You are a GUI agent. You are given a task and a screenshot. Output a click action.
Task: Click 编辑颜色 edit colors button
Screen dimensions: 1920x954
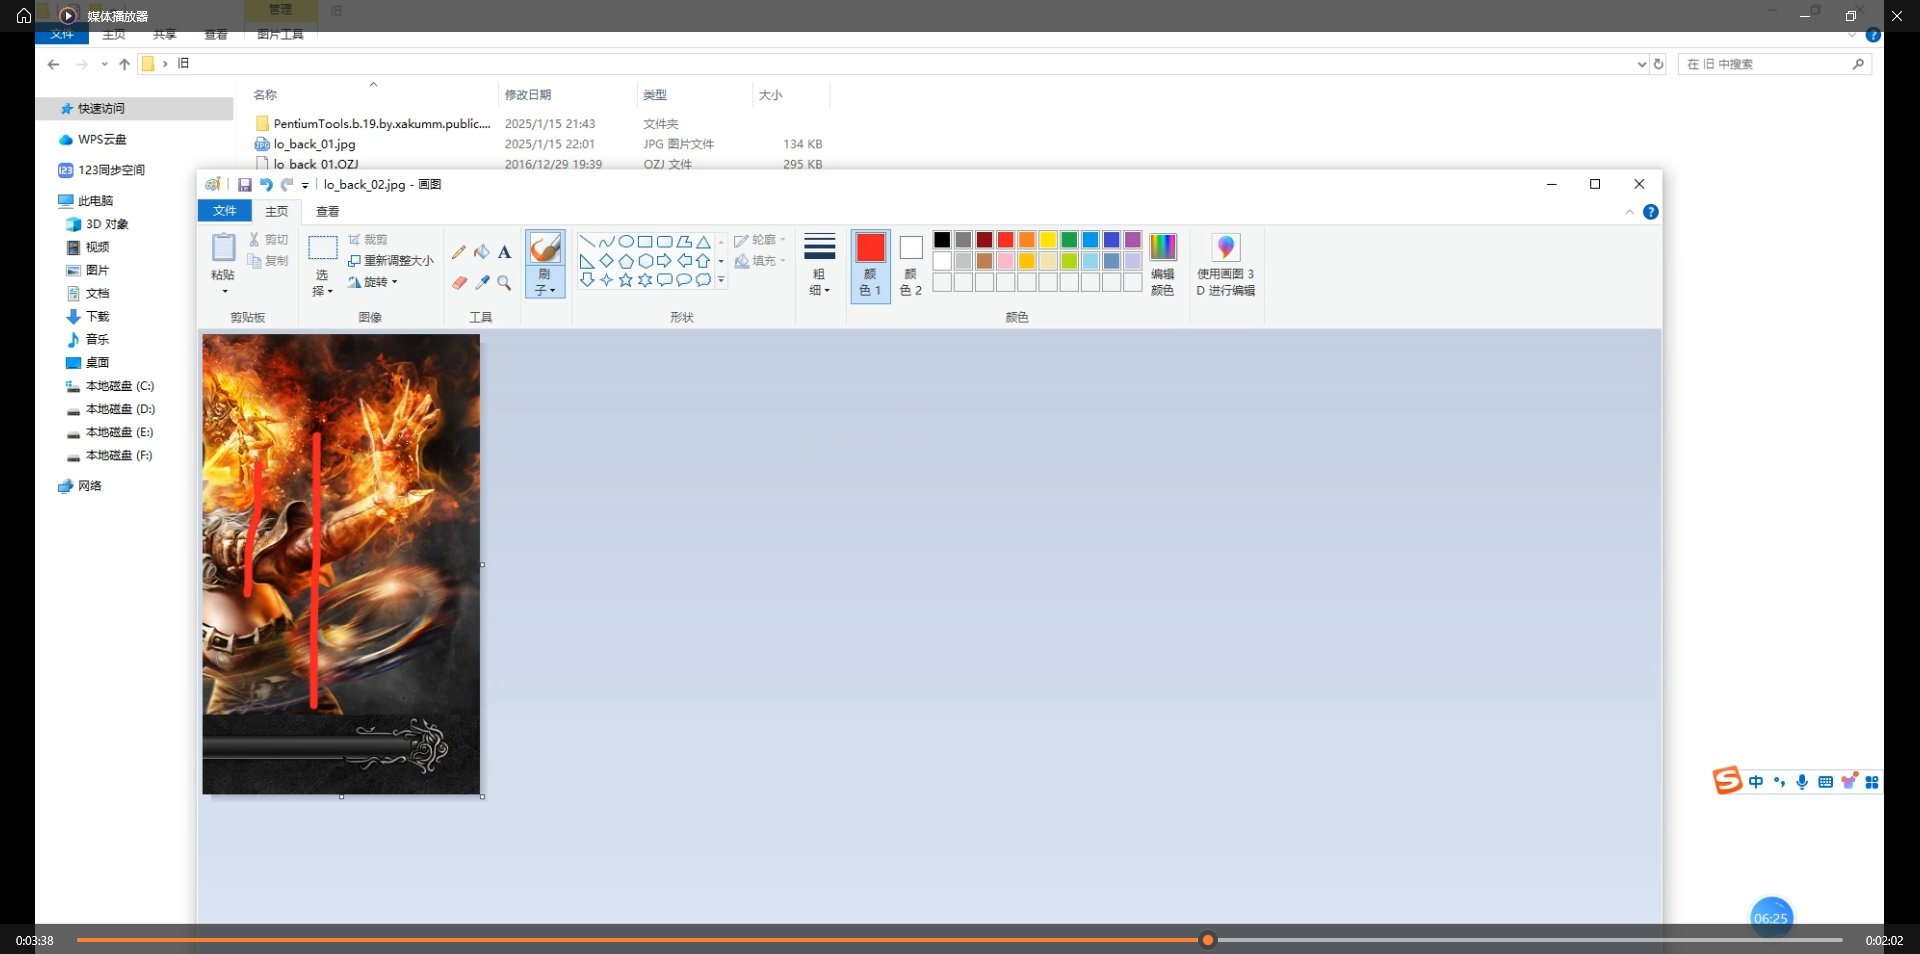(1162, 265)
